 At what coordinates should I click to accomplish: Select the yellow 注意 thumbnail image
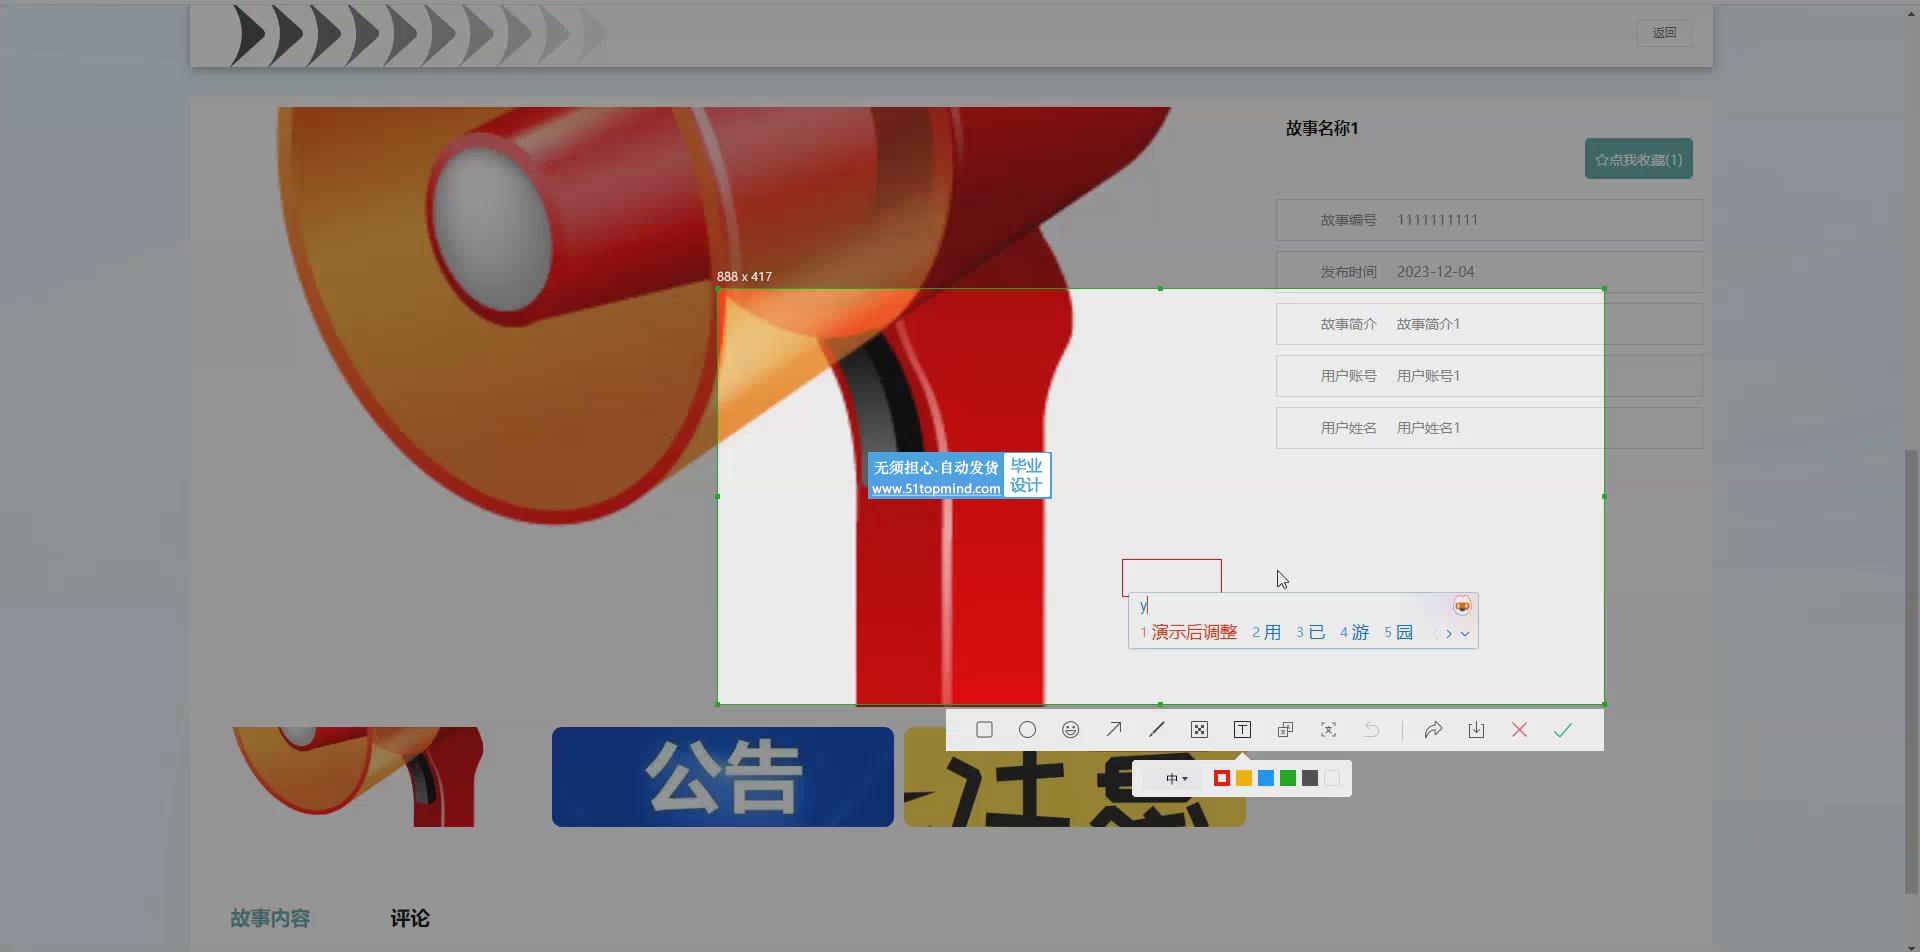[1075, 777]
